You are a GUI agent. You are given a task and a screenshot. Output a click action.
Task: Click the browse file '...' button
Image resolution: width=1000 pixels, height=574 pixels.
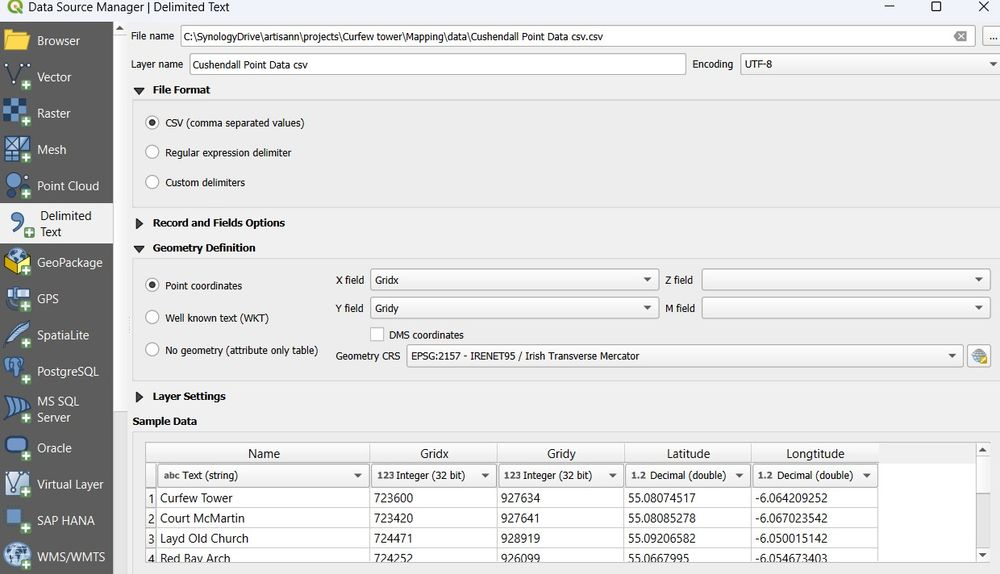pos(992,36)
